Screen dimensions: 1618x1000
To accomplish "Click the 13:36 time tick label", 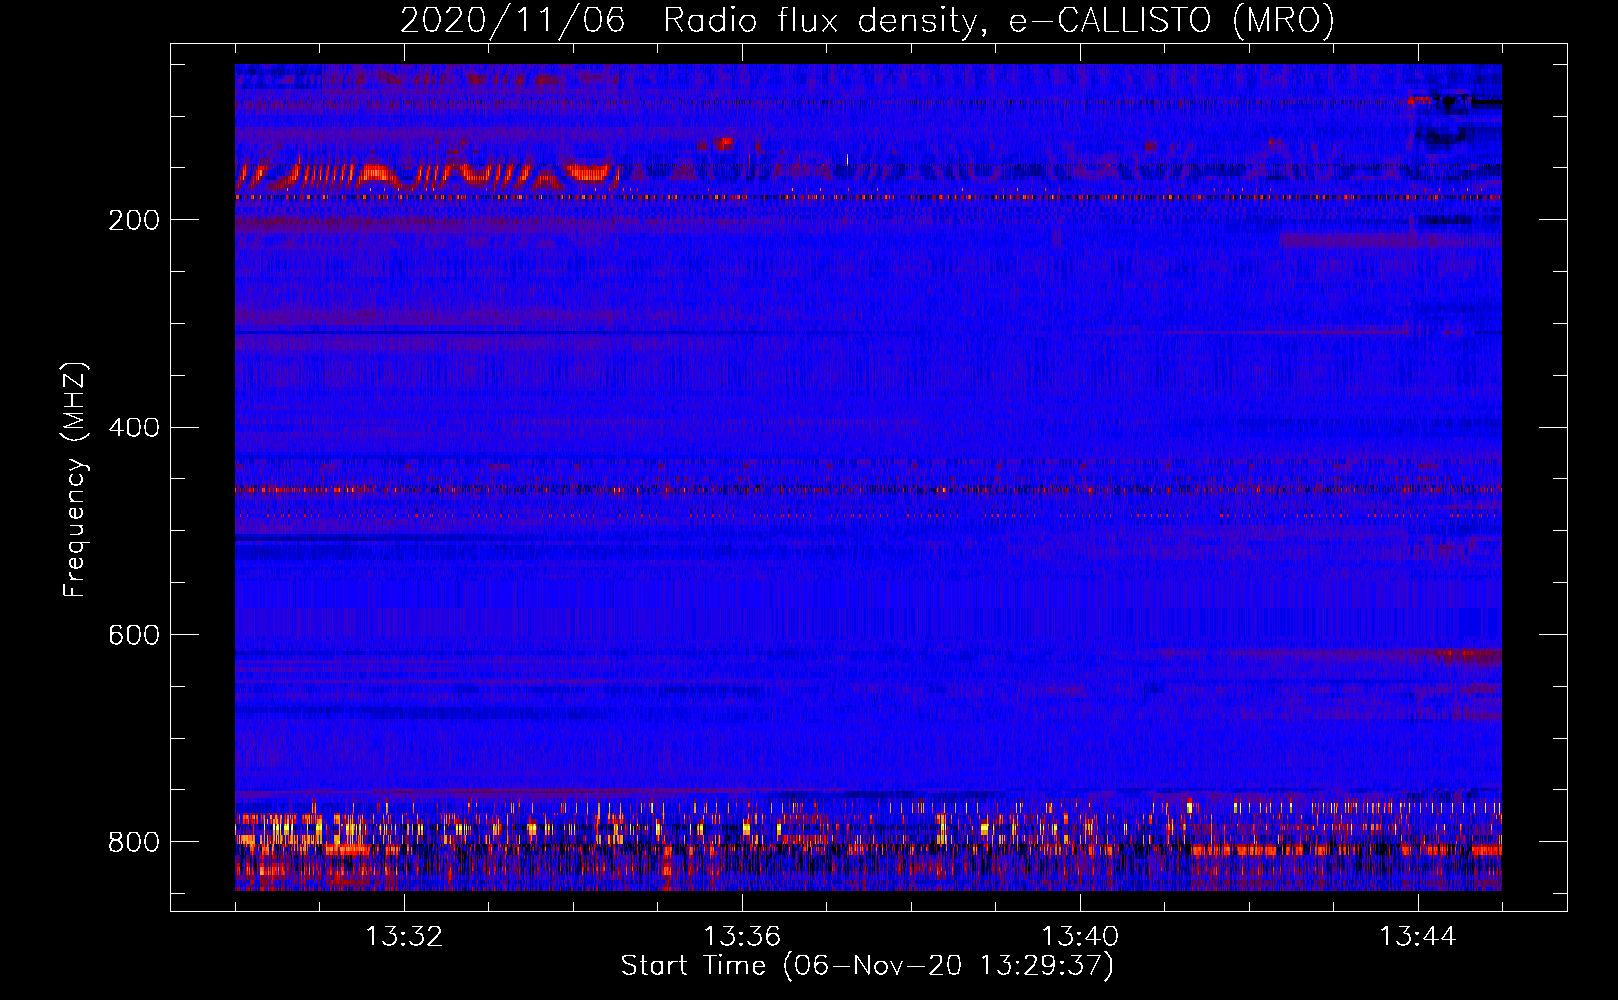I will click(742, 937).
